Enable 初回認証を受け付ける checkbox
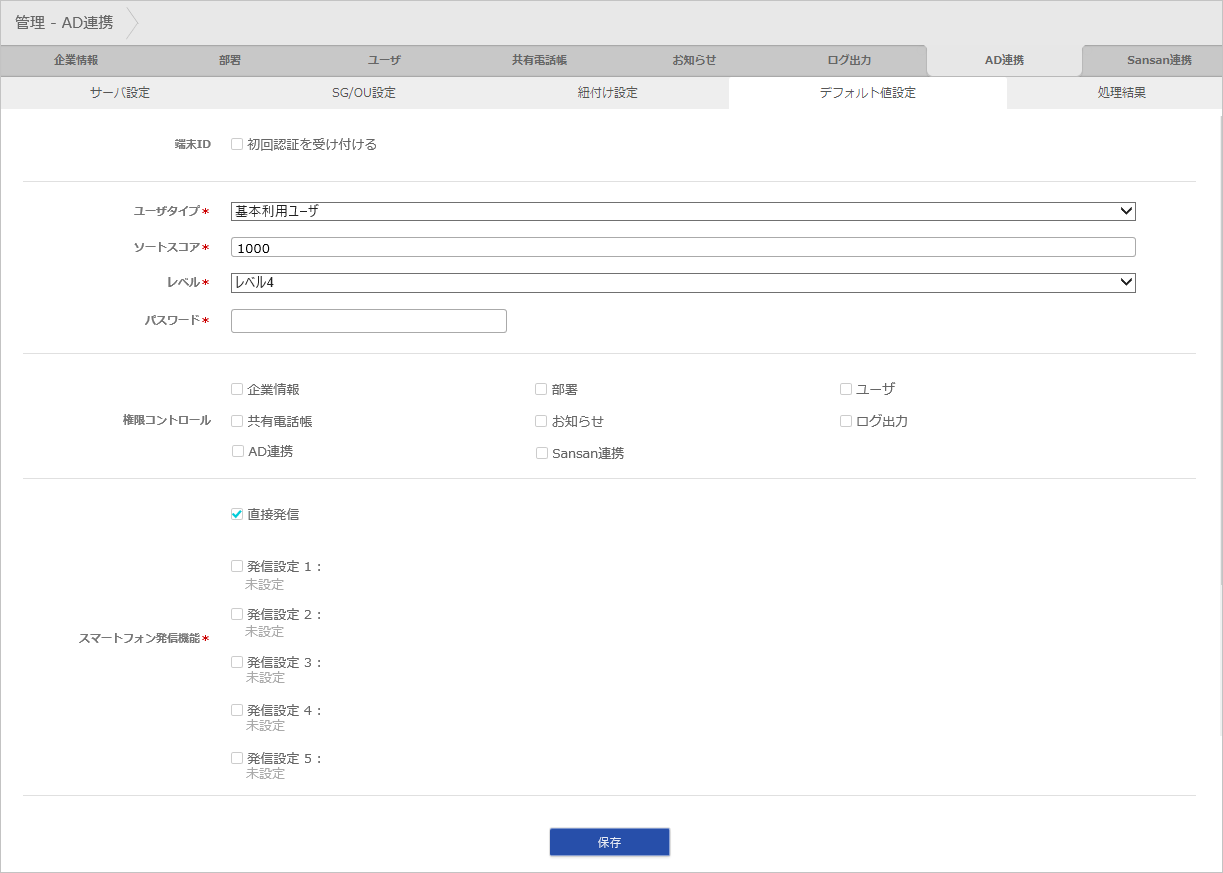This screenshot has height=873, width=1223. click(x=237, y=144)
